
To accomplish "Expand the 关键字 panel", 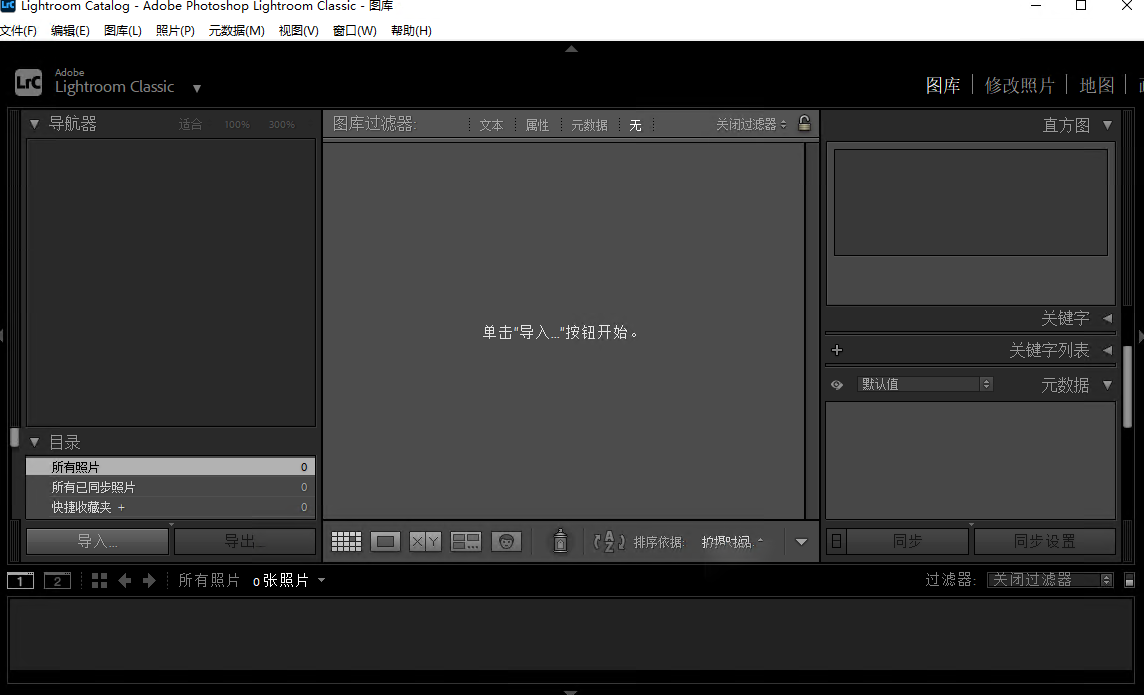I will click(x=1108, y=319).
